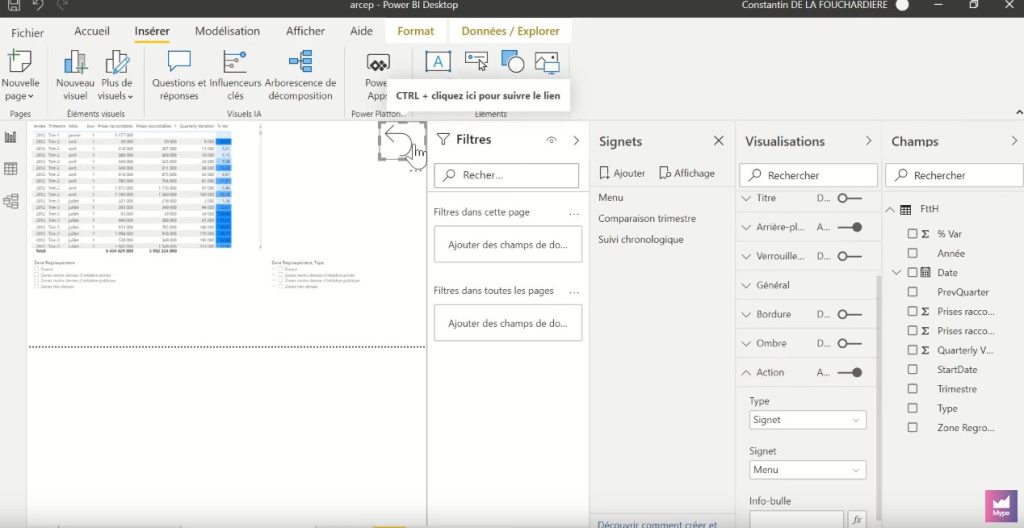The height and width of the screenshot is (528, 1024).
Task: Toggle the Ombre switch
Action: tap(850, 343)
